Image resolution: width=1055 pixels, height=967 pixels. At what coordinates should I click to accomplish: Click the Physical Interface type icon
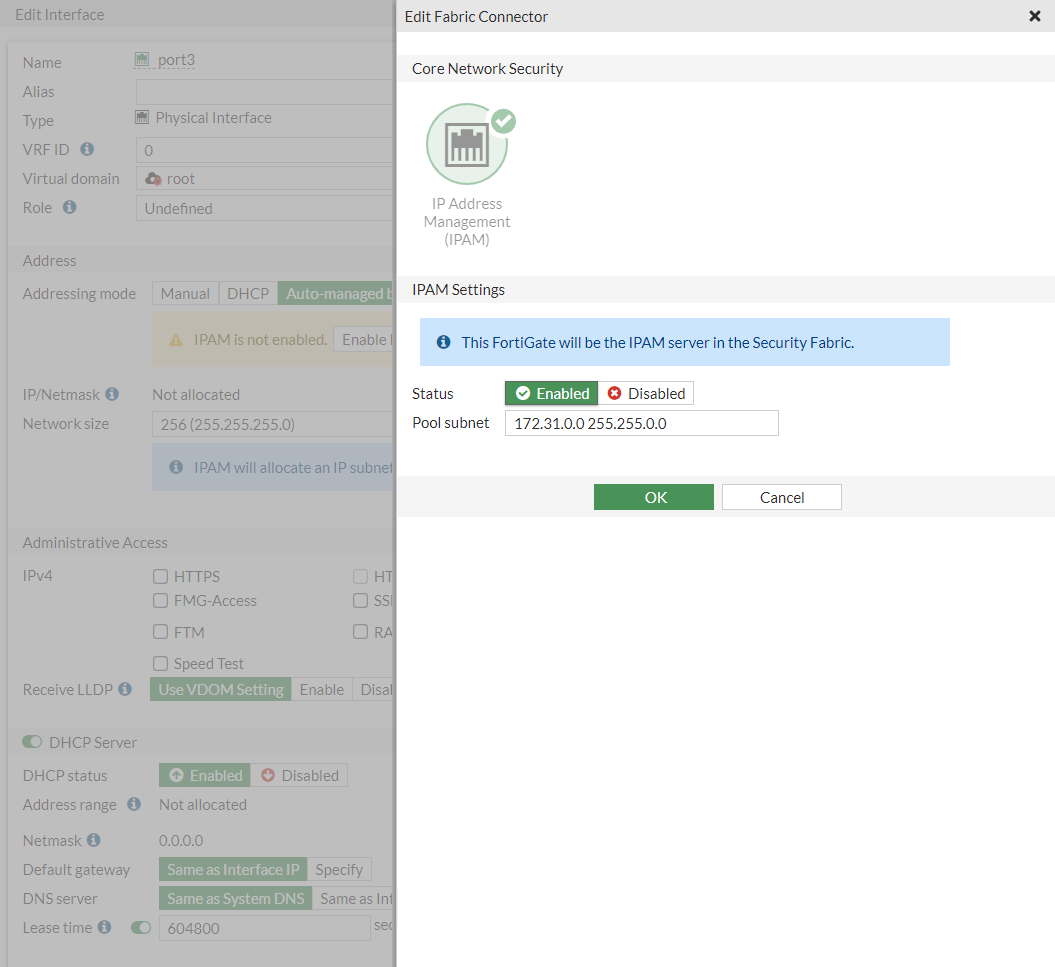click(x=142, y=118)
